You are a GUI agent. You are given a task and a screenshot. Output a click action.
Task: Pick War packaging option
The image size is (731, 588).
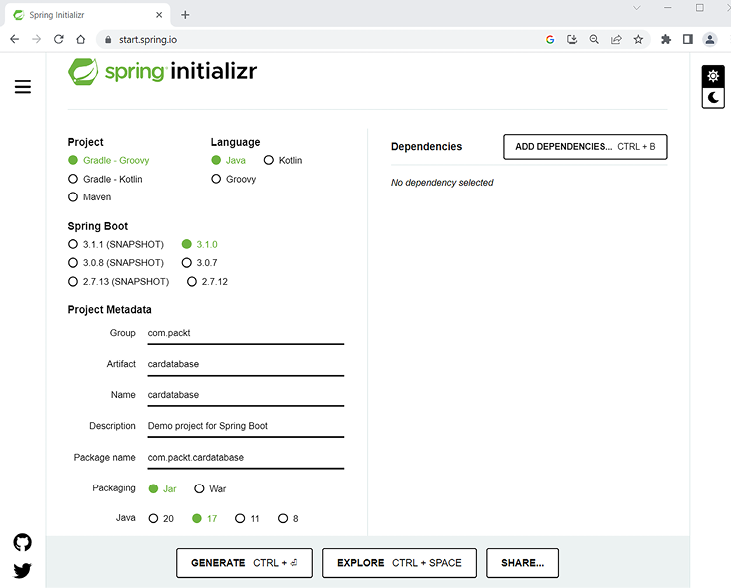point(199,488)
